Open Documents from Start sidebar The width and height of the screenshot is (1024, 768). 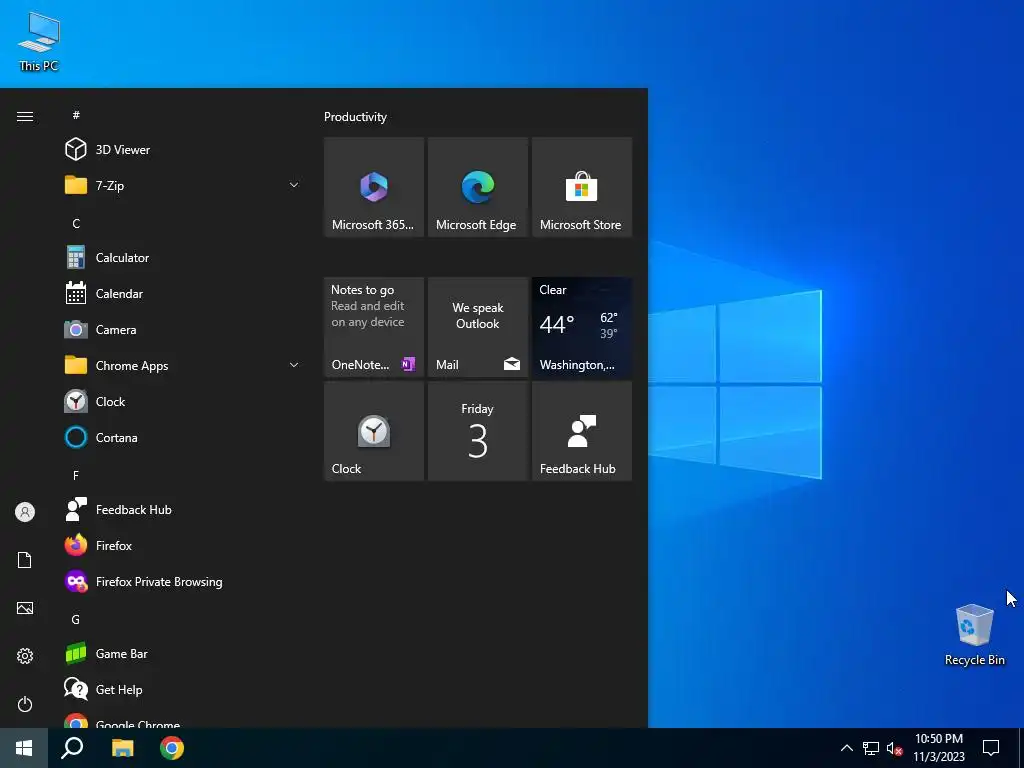pos(25,560)
